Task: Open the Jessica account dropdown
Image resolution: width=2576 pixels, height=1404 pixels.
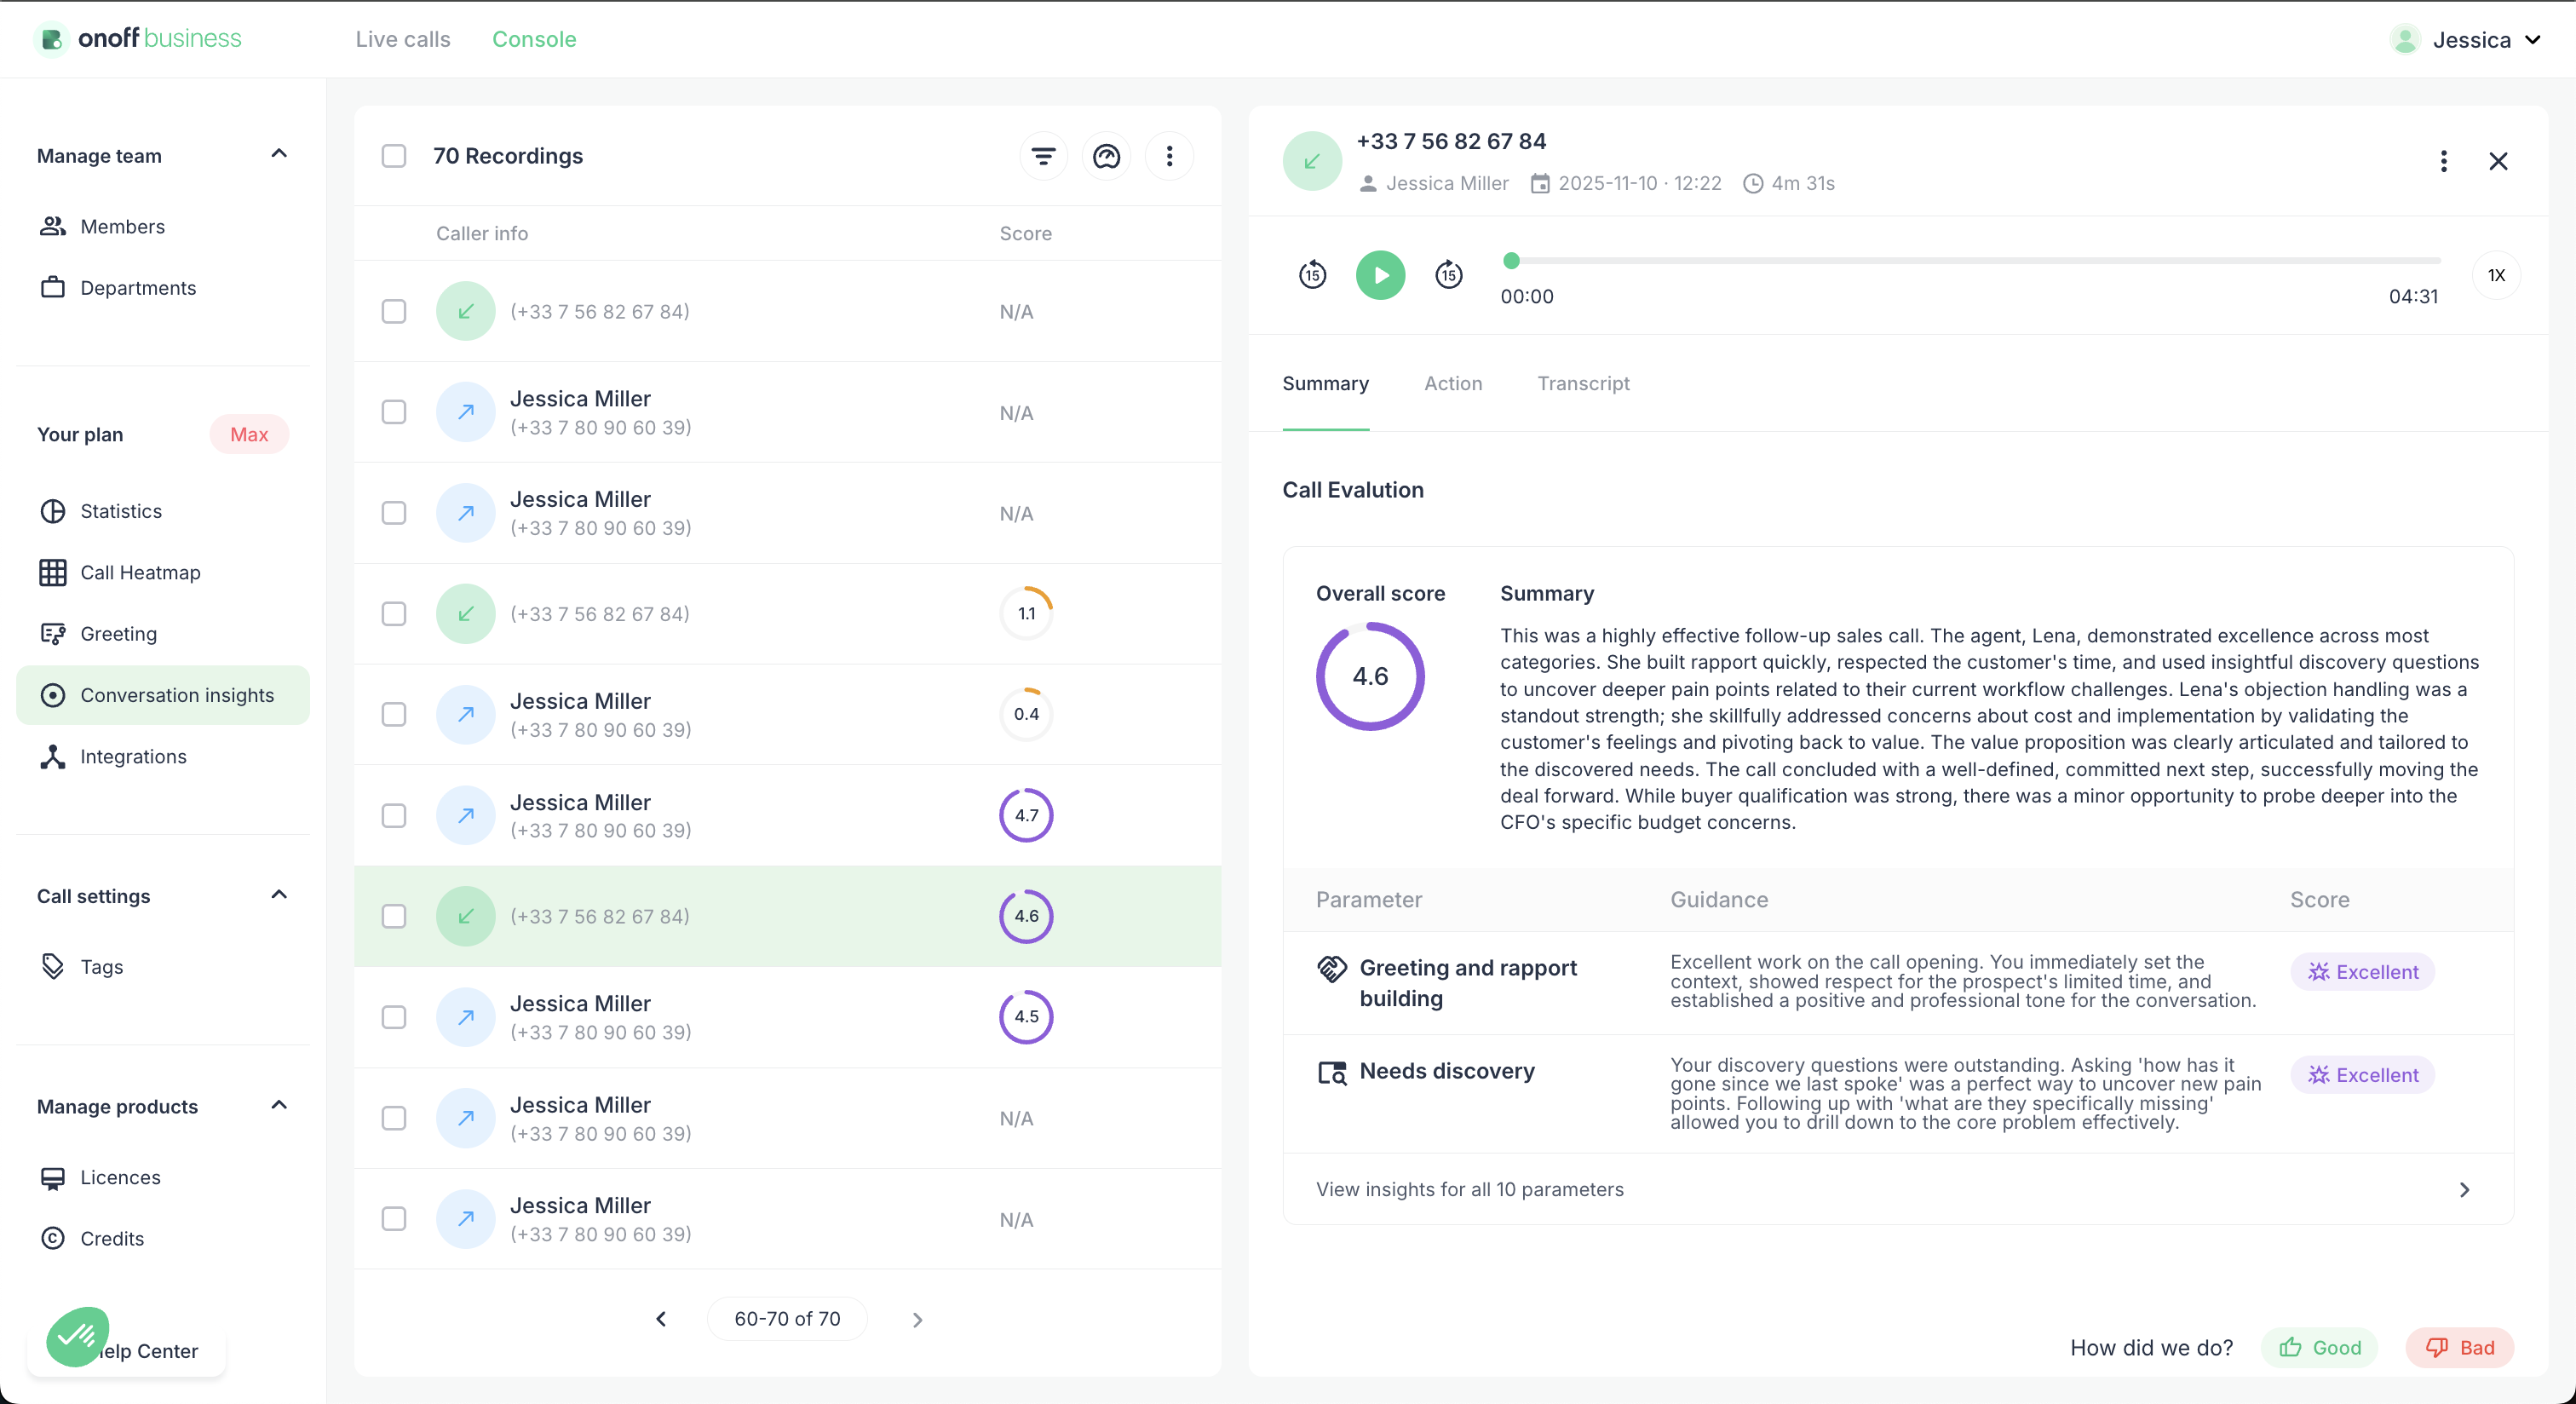Action: pos(2466,40)
